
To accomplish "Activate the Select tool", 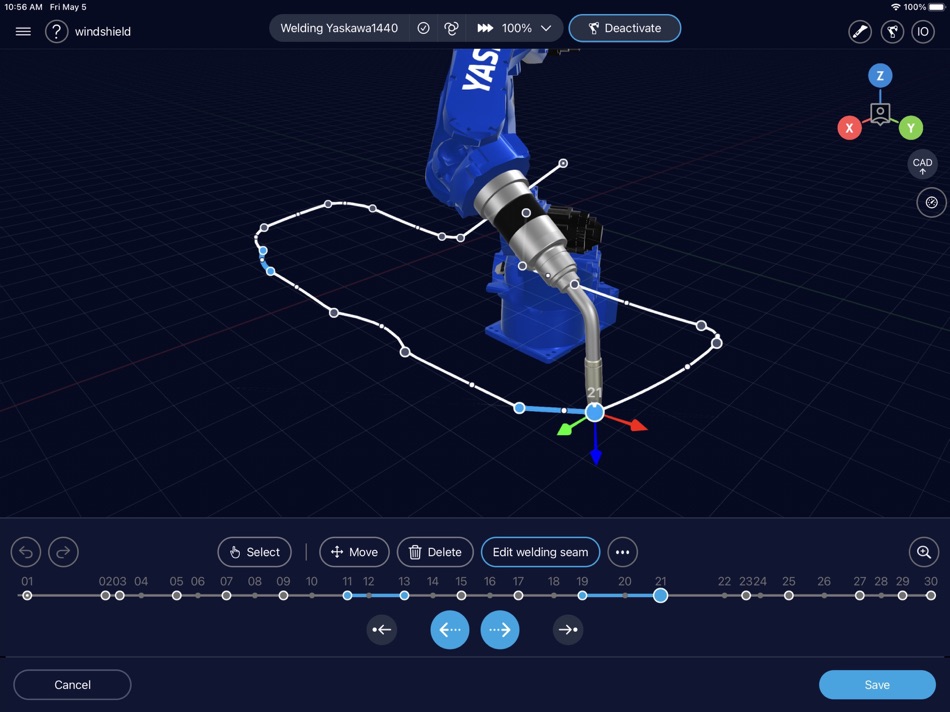I will (254, 552).
